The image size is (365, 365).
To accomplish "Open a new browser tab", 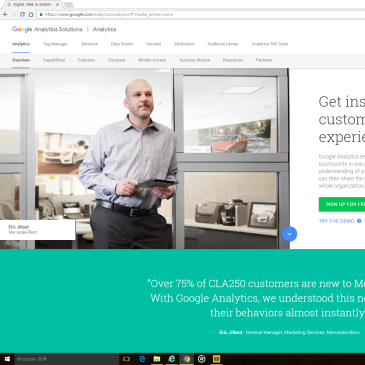I will (x=68, y=5).
